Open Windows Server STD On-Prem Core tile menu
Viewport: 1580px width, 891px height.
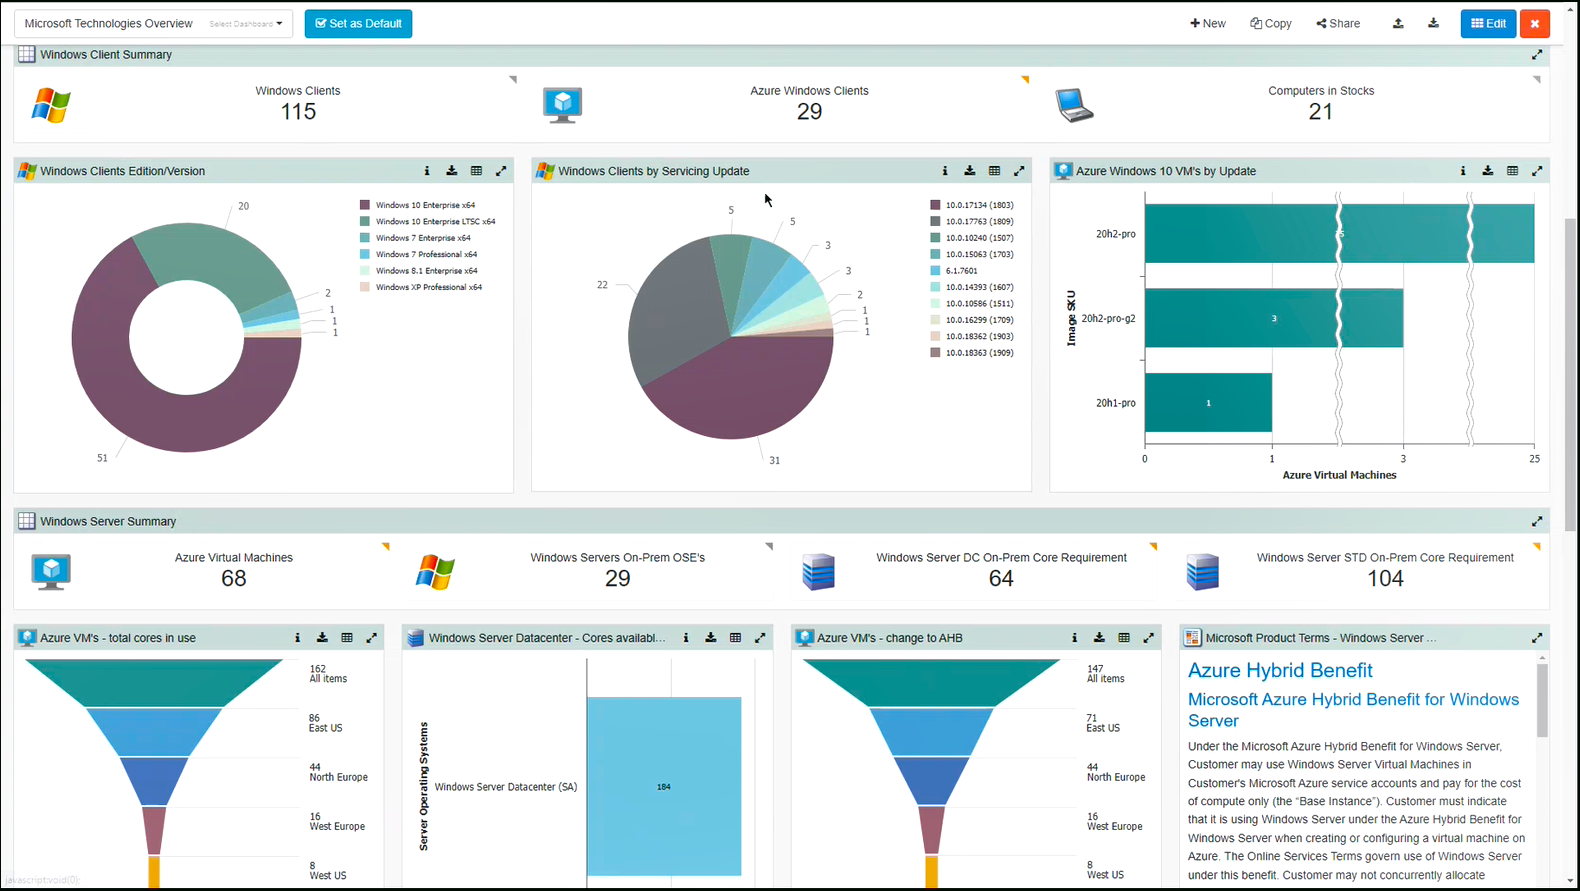[x=1537, y=547]
